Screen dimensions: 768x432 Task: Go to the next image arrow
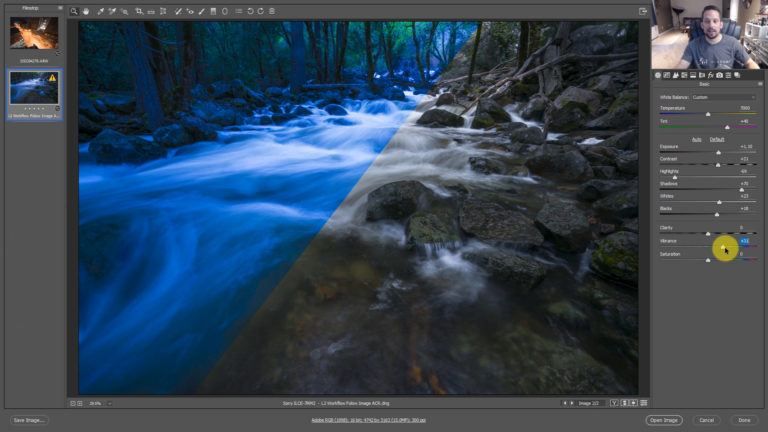click(x=572, y=403)
